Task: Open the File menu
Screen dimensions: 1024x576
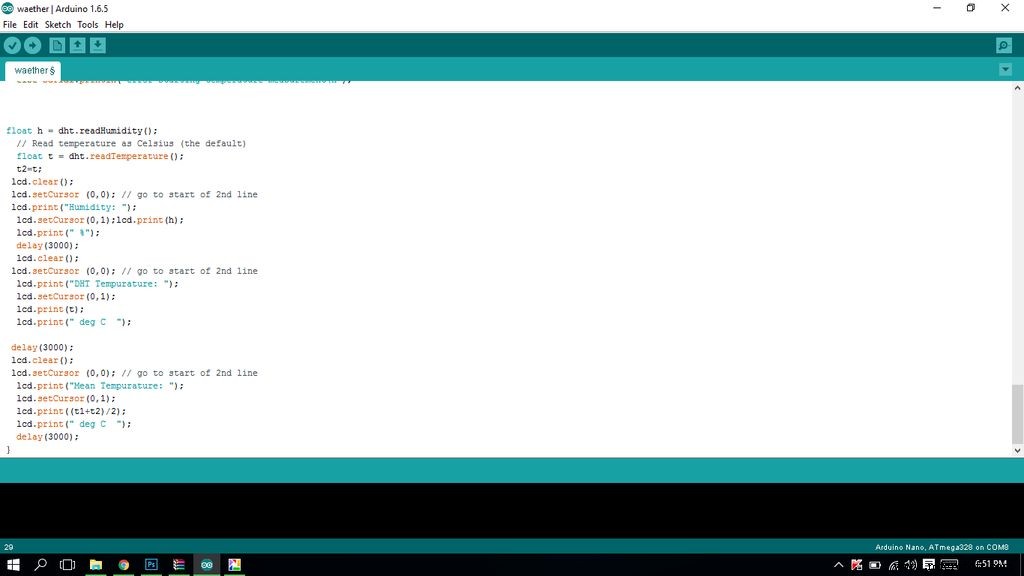Action: coord(10,24)
